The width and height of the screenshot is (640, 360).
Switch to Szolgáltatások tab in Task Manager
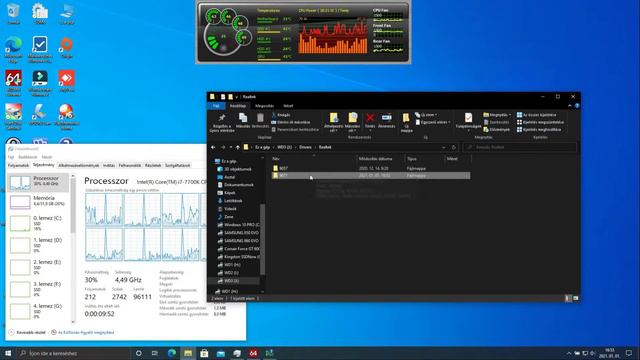178,166
